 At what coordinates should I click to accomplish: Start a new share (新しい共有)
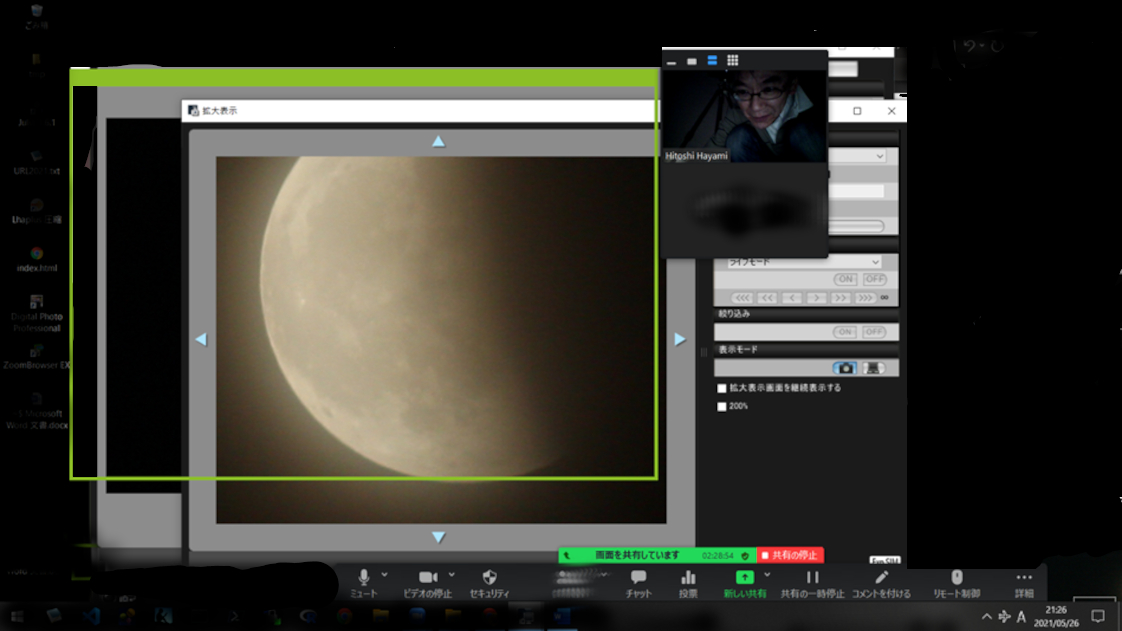pos(744,579)
